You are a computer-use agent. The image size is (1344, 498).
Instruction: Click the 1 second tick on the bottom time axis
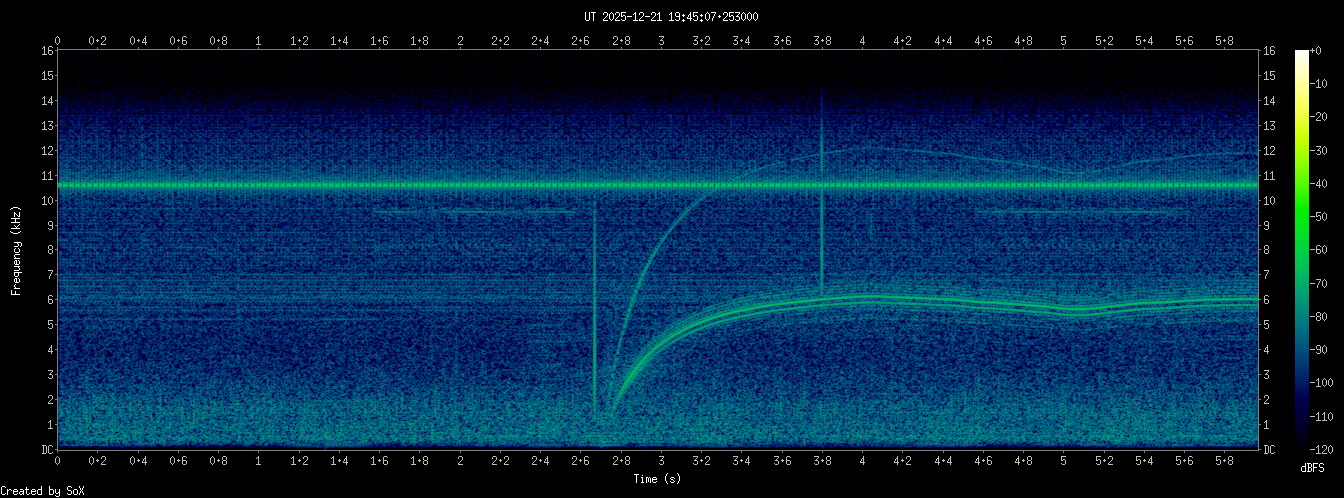tap(259, 461)
